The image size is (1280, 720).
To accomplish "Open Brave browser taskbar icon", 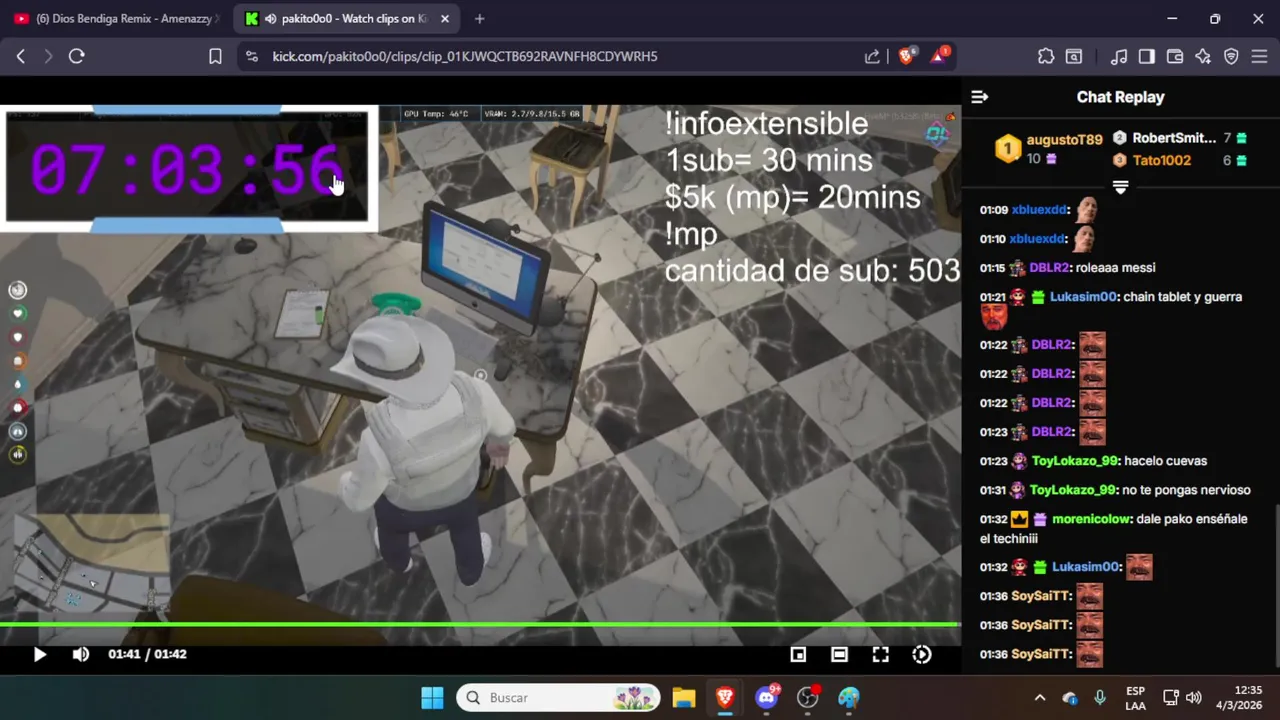I will click(725, 697).
